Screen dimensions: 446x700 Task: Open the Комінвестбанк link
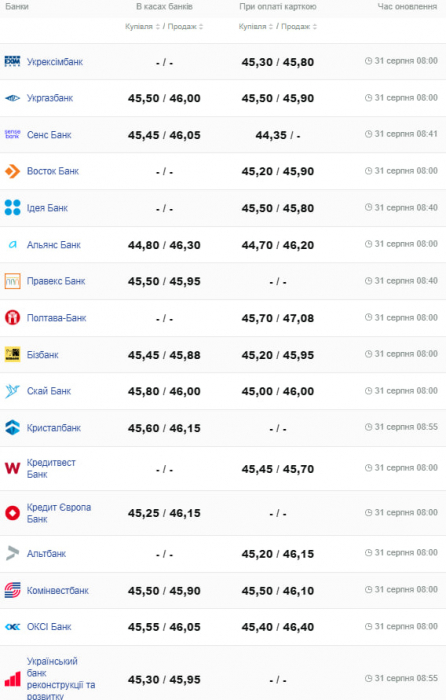point(58,591)
